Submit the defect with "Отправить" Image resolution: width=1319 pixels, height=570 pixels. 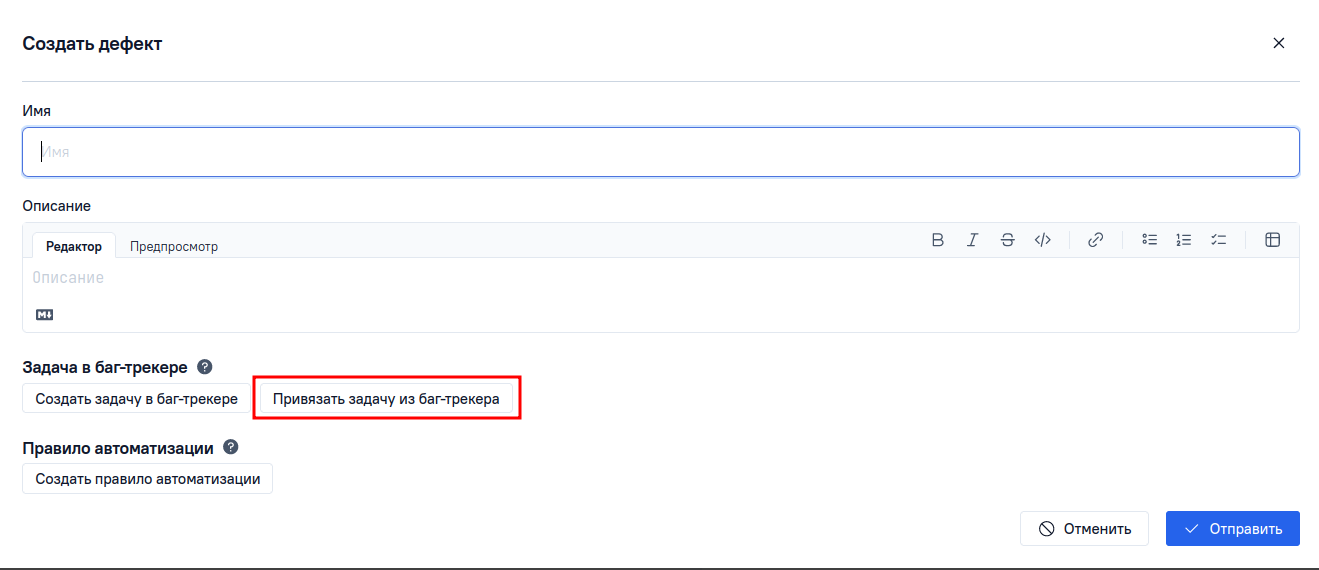click(x=1232, y=529)
